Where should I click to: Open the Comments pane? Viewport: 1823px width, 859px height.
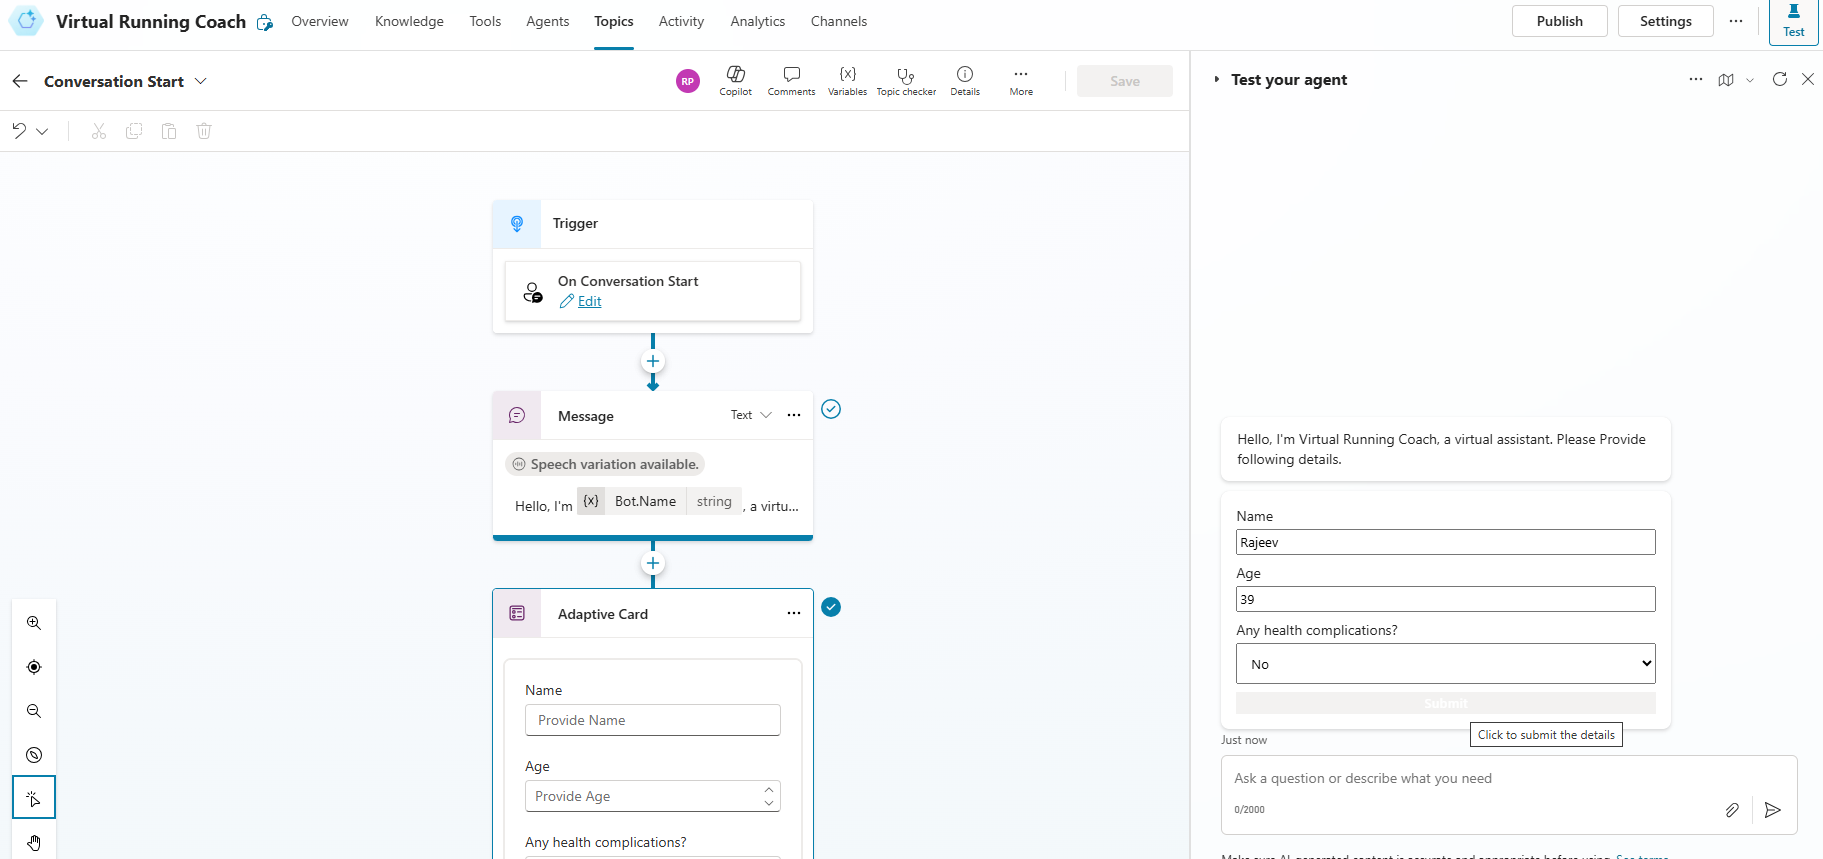[x=791, y=80]
